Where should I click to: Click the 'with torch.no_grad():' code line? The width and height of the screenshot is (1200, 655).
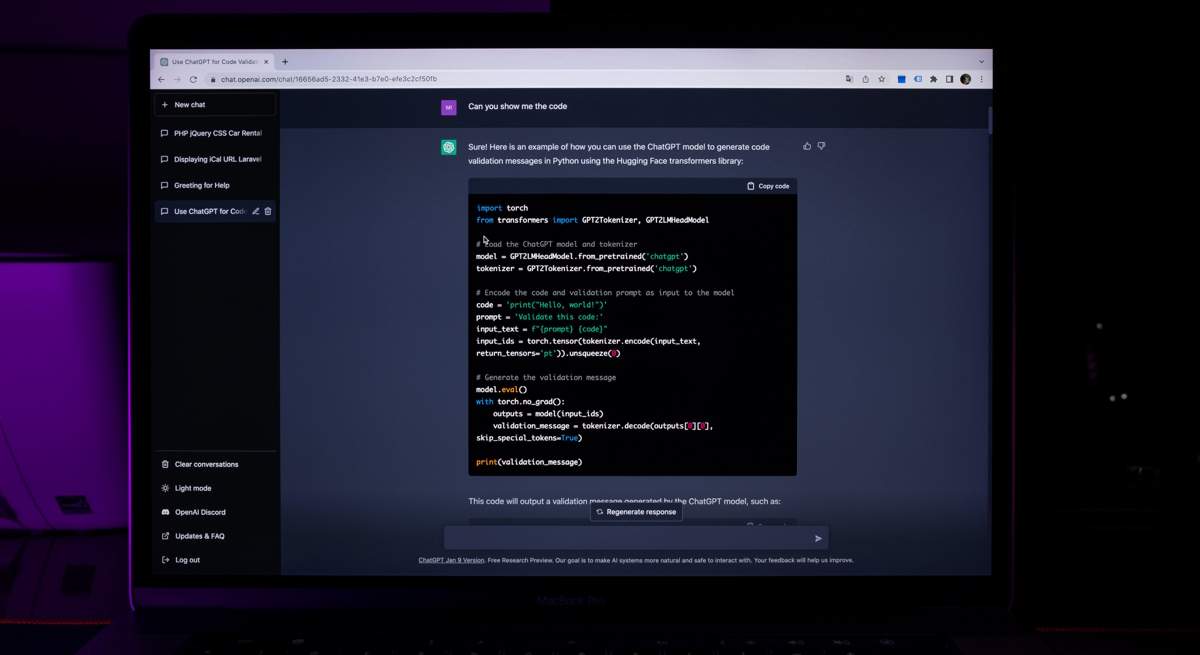[520, 402]
